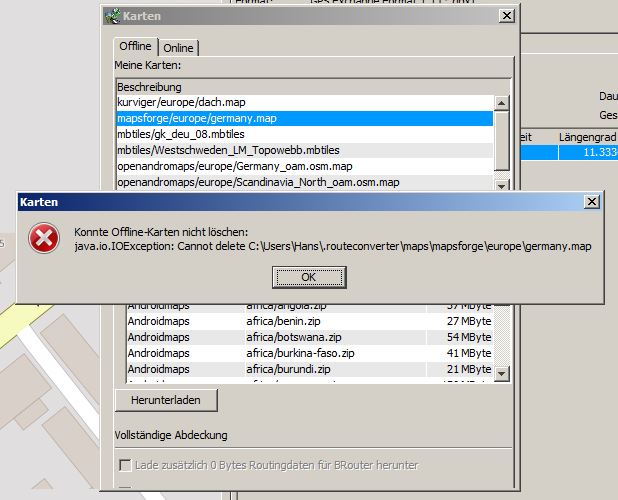The width and height of the screenshot is (618, 500).
Task: Click the red error icon
Action: [43, 238]
